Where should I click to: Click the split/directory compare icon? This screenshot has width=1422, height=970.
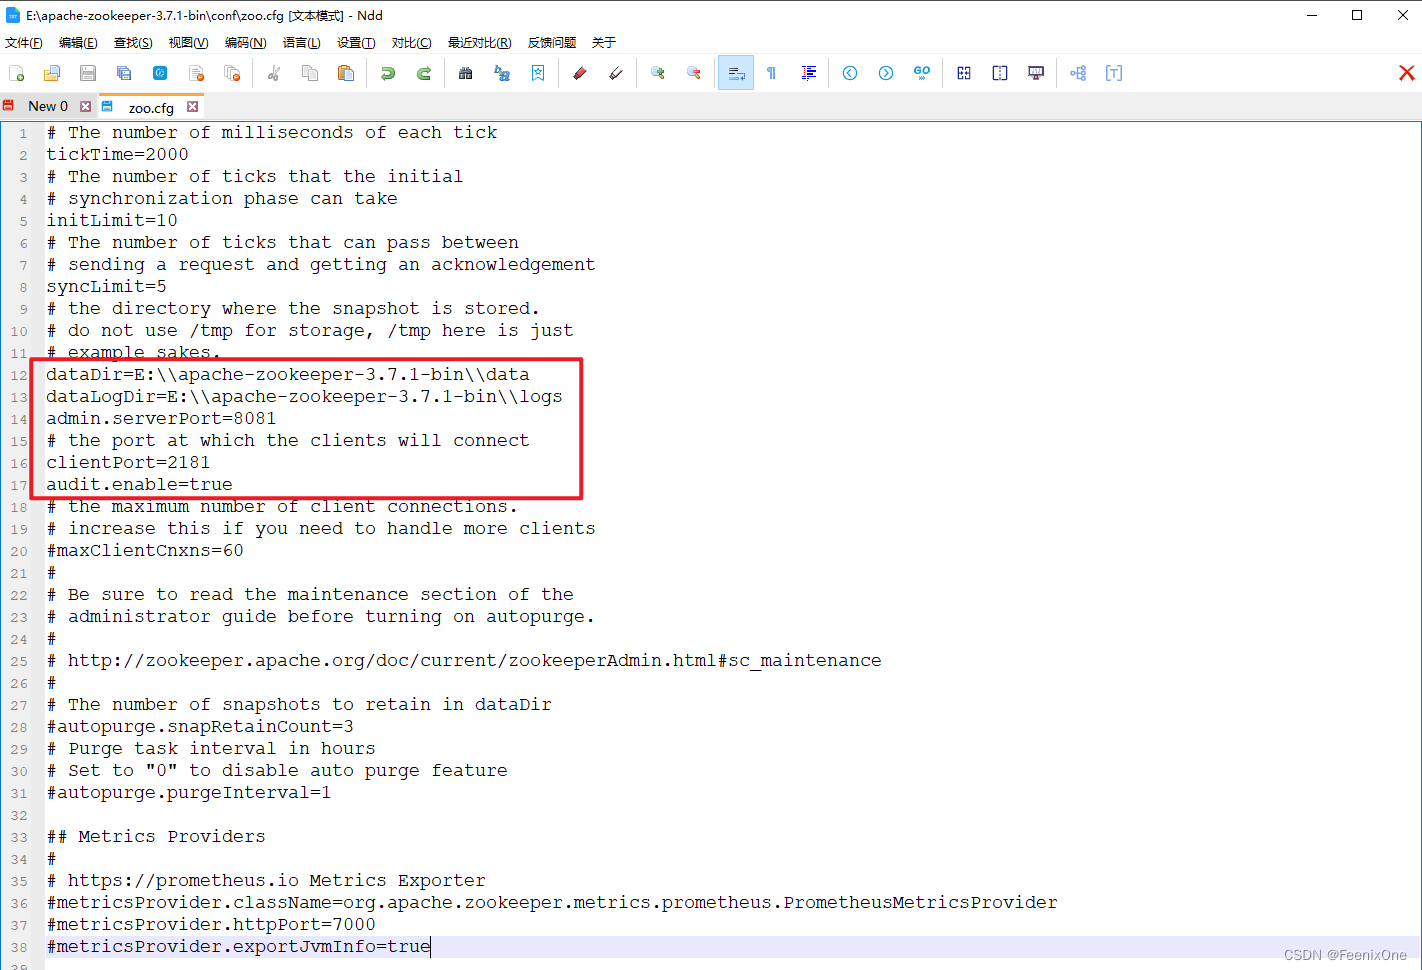[x=1000, y=73]
